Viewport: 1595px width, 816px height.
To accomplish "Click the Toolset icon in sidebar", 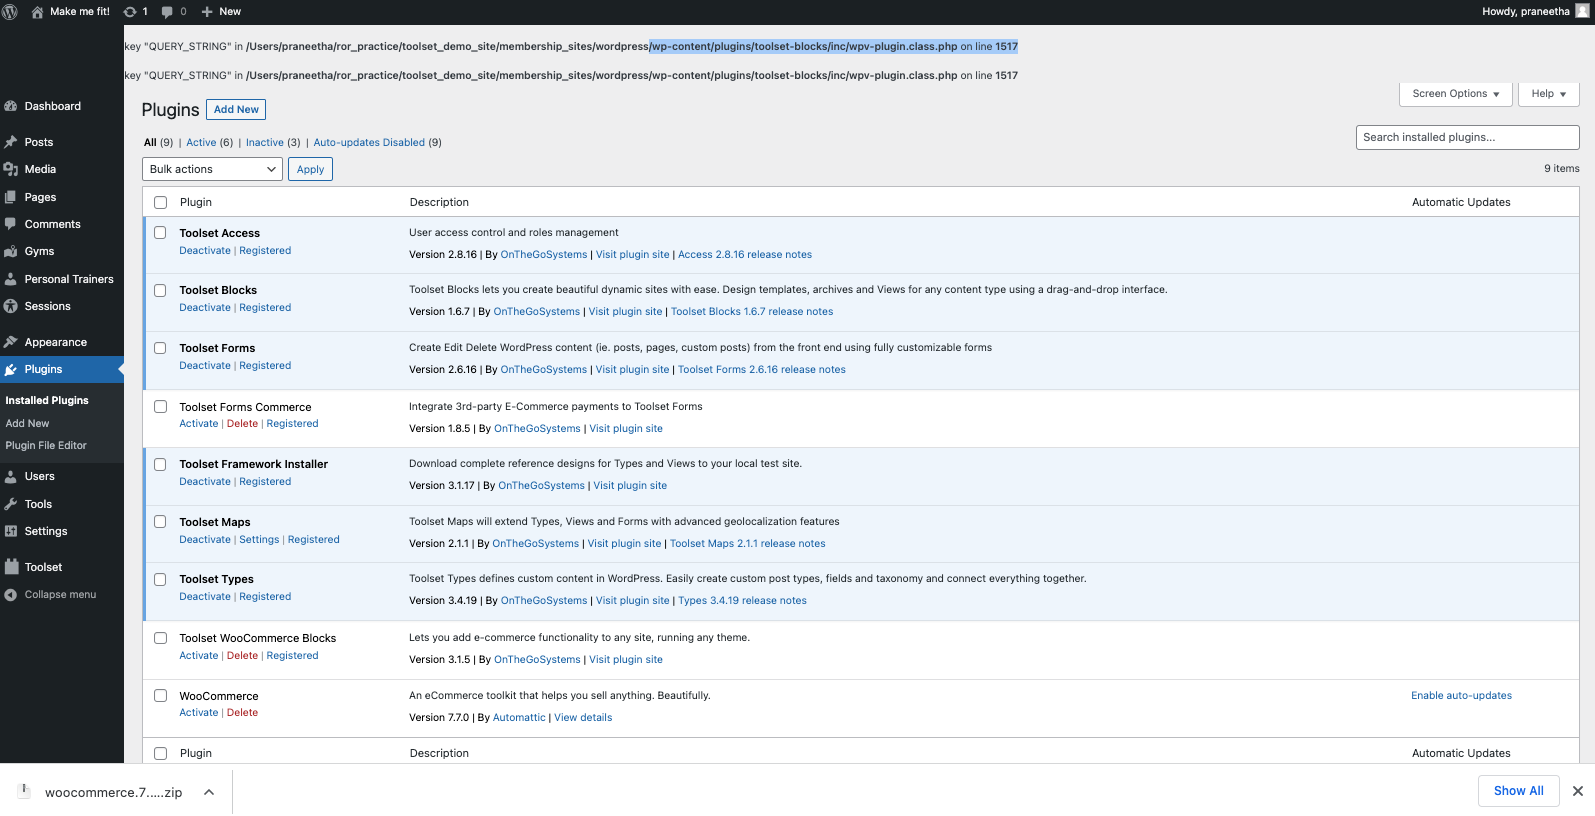I will coord(11,567).
